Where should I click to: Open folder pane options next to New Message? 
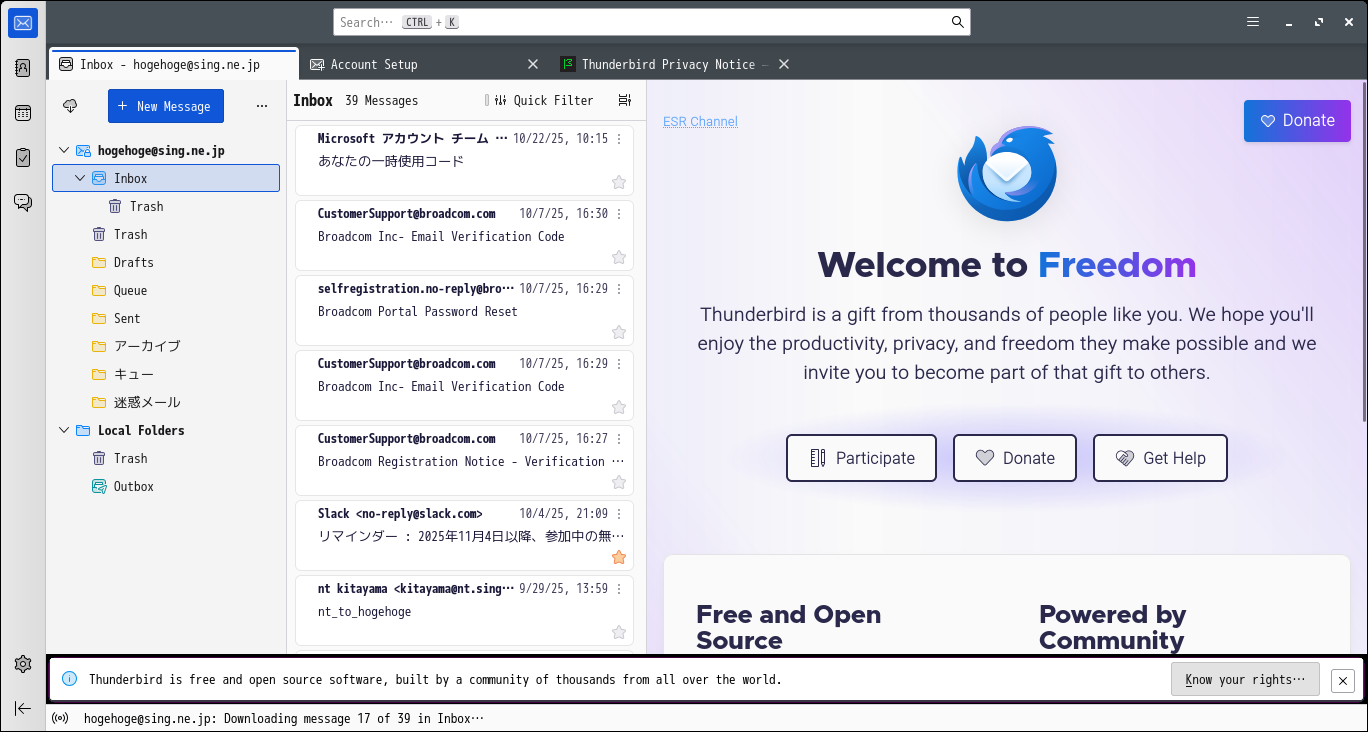click(262, 106)
